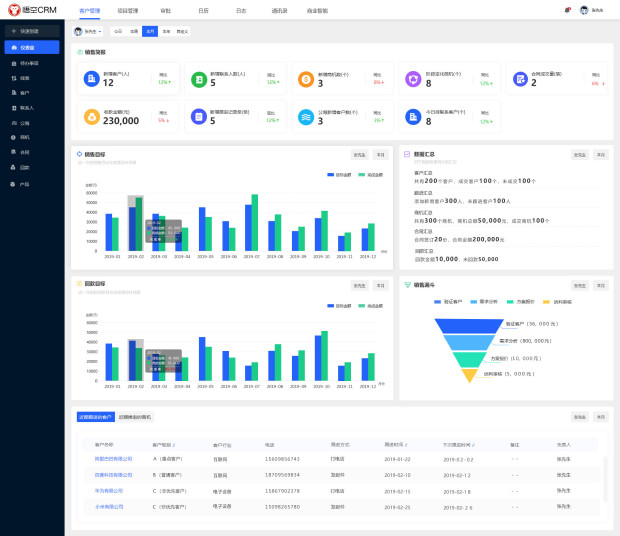The width and height of the screenshot is (620, 536).
Task: Open 本月 dropdown in 销售目标 panel
Action: click(x=380, y=155)
